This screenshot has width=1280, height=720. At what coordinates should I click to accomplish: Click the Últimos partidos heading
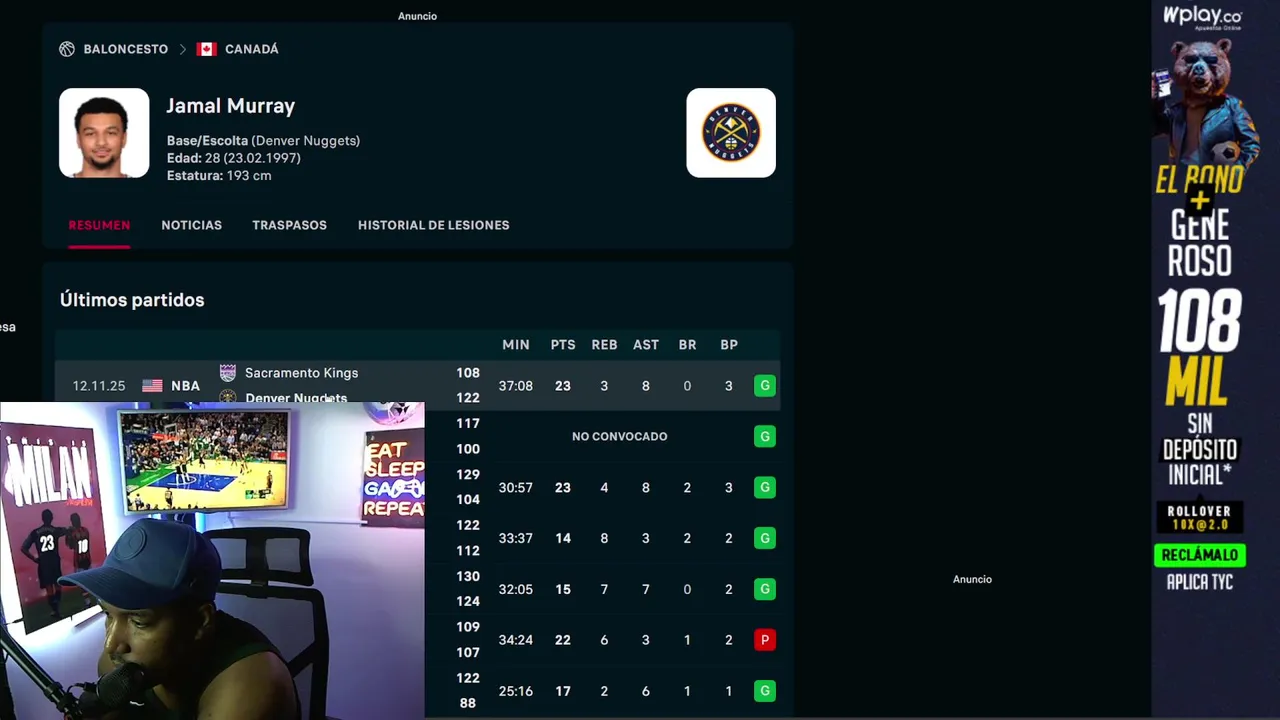pyautogui.click(x=132, y=300)
